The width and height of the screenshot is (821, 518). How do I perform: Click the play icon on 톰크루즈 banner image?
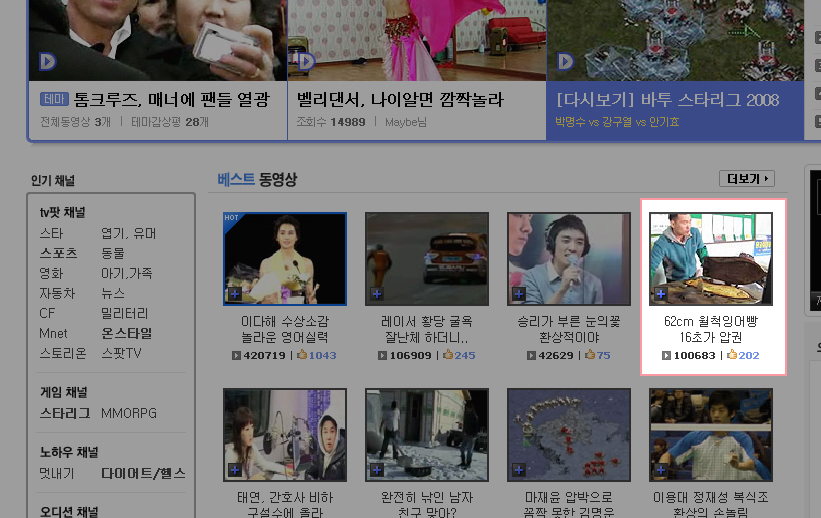48,62
